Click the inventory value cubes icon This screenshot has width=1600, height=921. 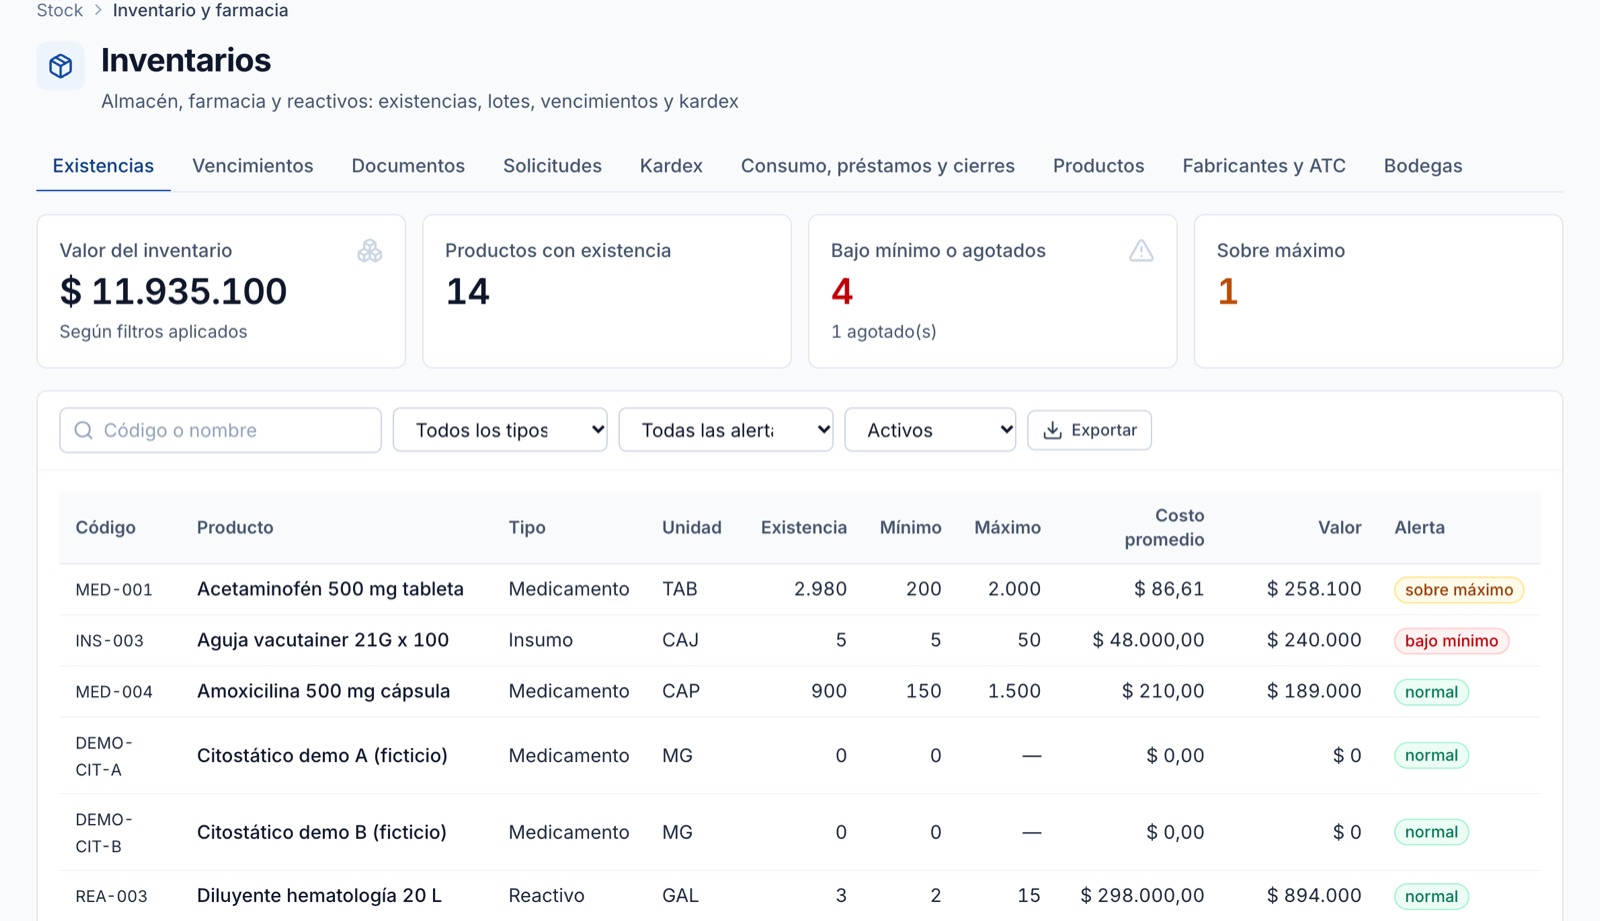(370, 251)
